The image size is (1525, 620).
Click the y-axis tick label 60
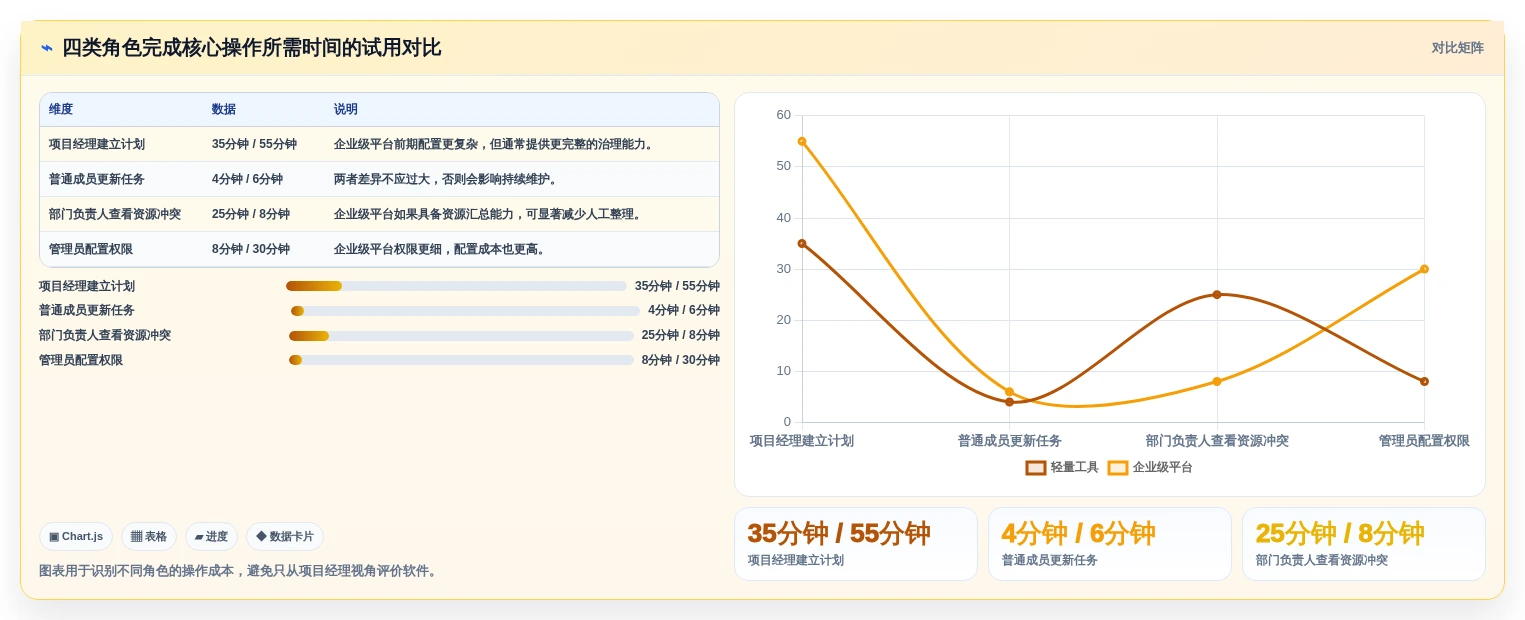click(783, 115)
